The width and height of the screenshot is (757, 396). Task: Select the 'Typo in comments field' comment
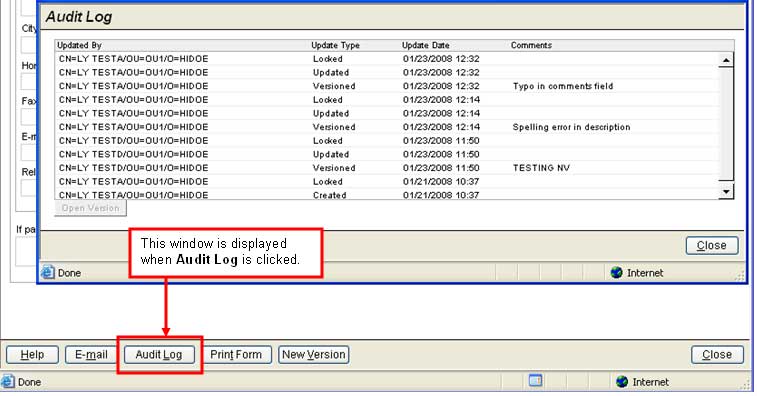click(563, 86)
